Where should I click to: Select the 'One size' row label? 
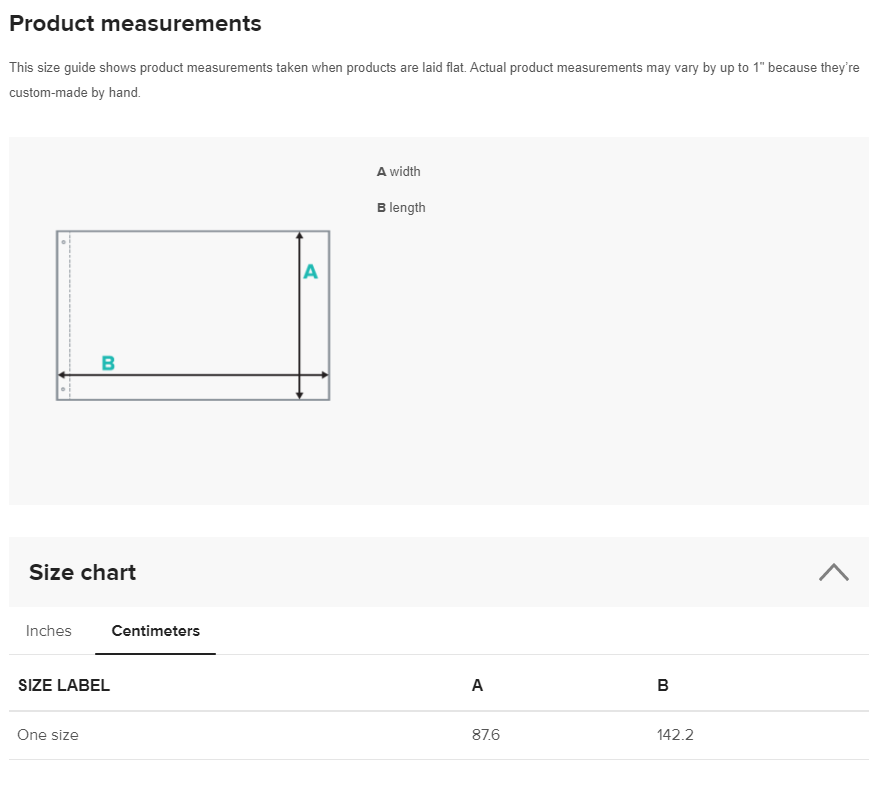48,735
